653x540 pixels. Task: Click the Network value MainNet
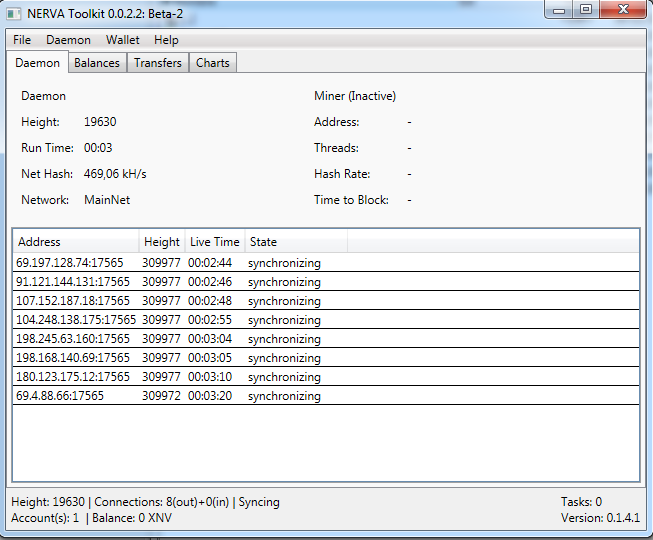tap(107, 200)
